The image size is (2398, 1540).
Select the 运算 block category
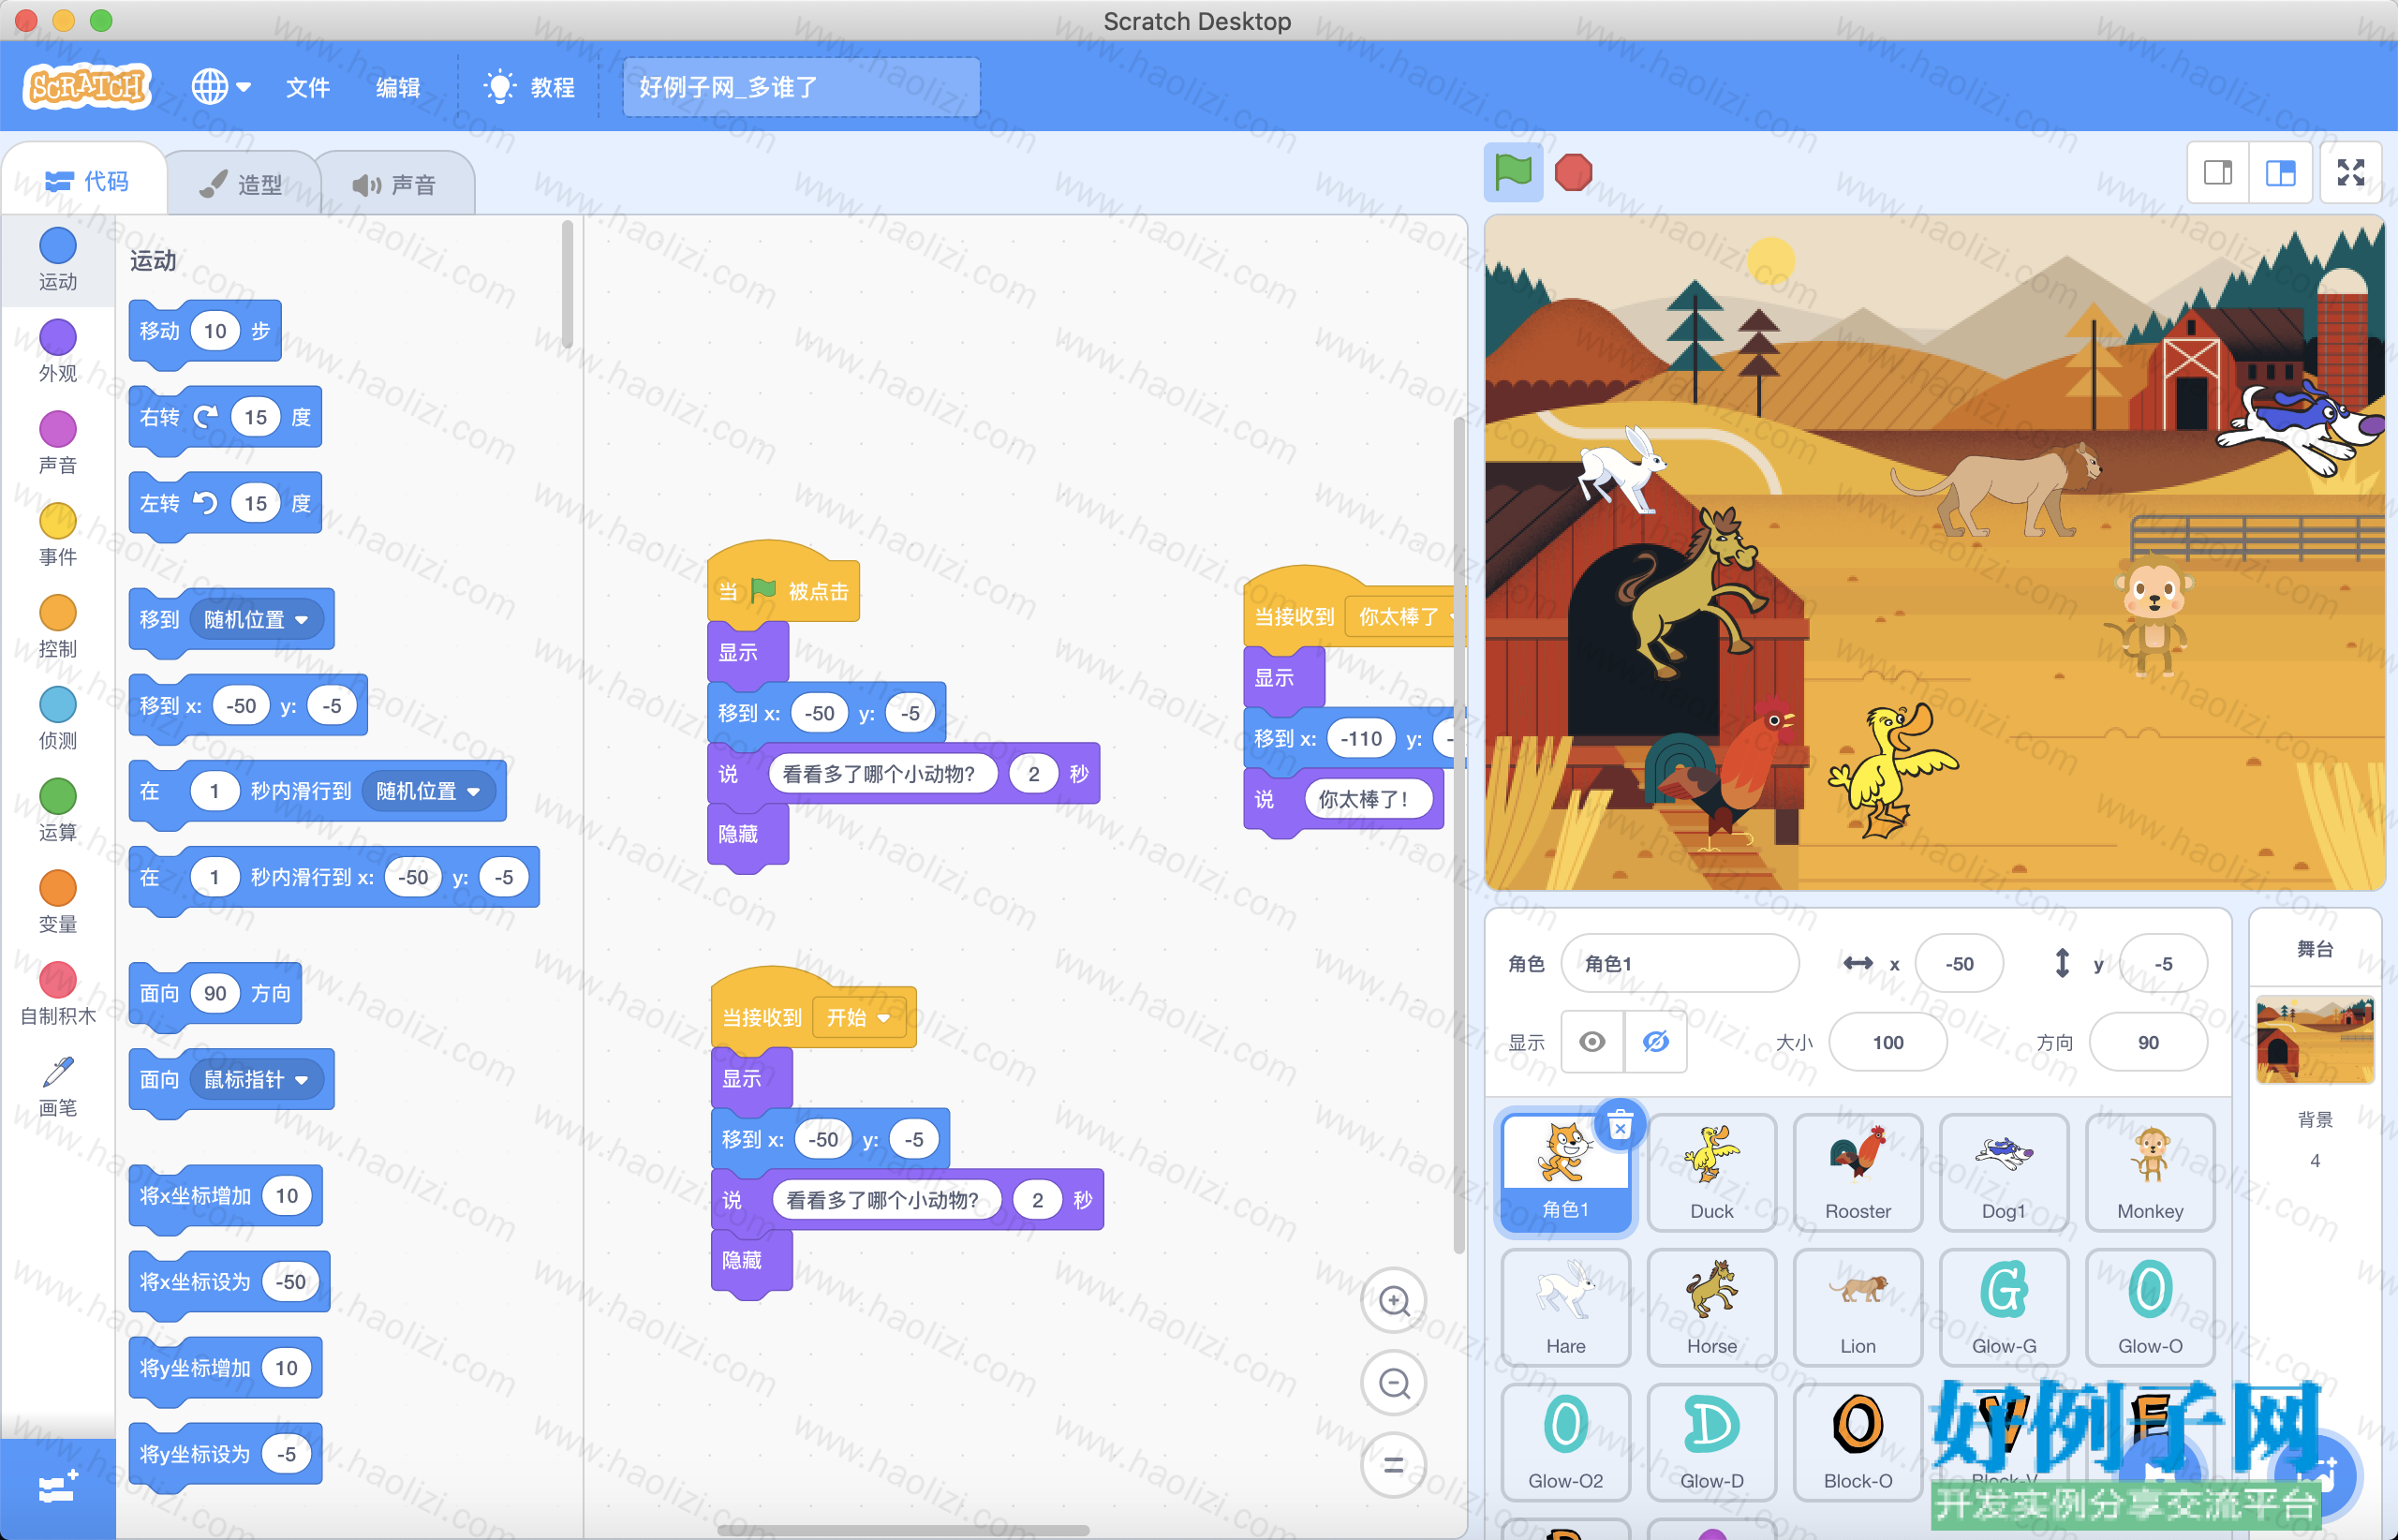pos(58,811)
